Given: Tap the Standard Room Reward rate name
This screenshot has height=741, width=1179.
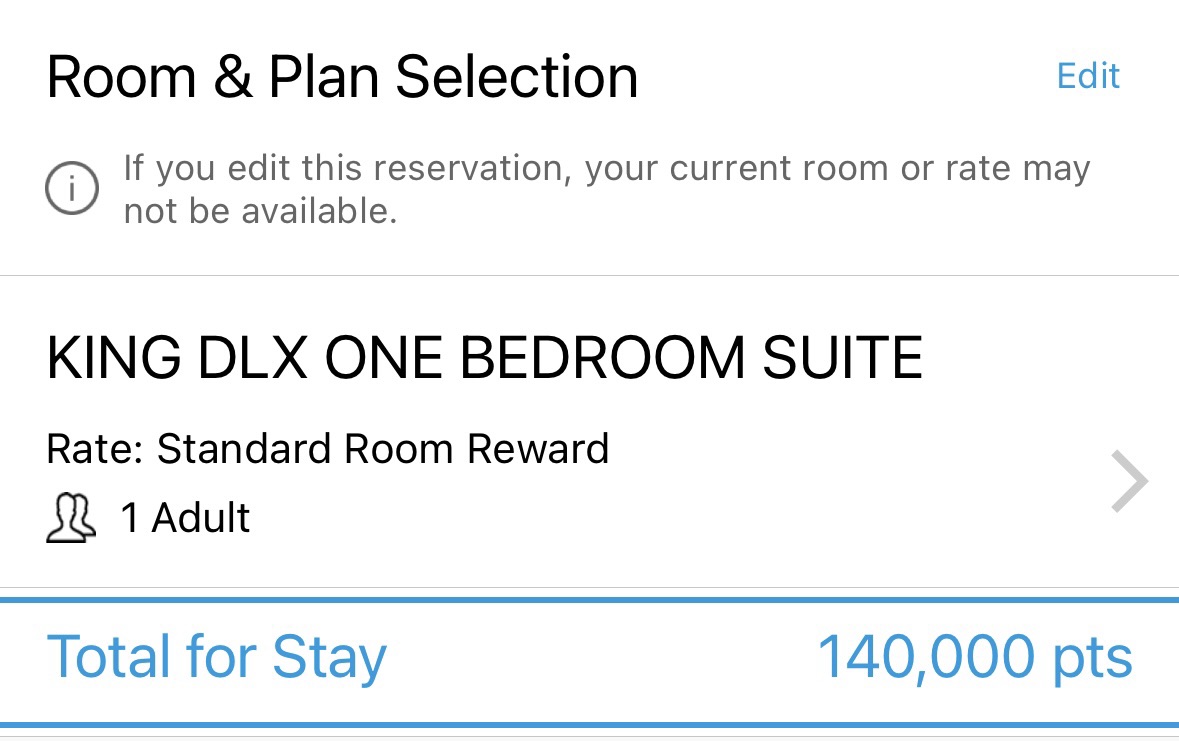Looking at the screenshot, I should [383, 449].
